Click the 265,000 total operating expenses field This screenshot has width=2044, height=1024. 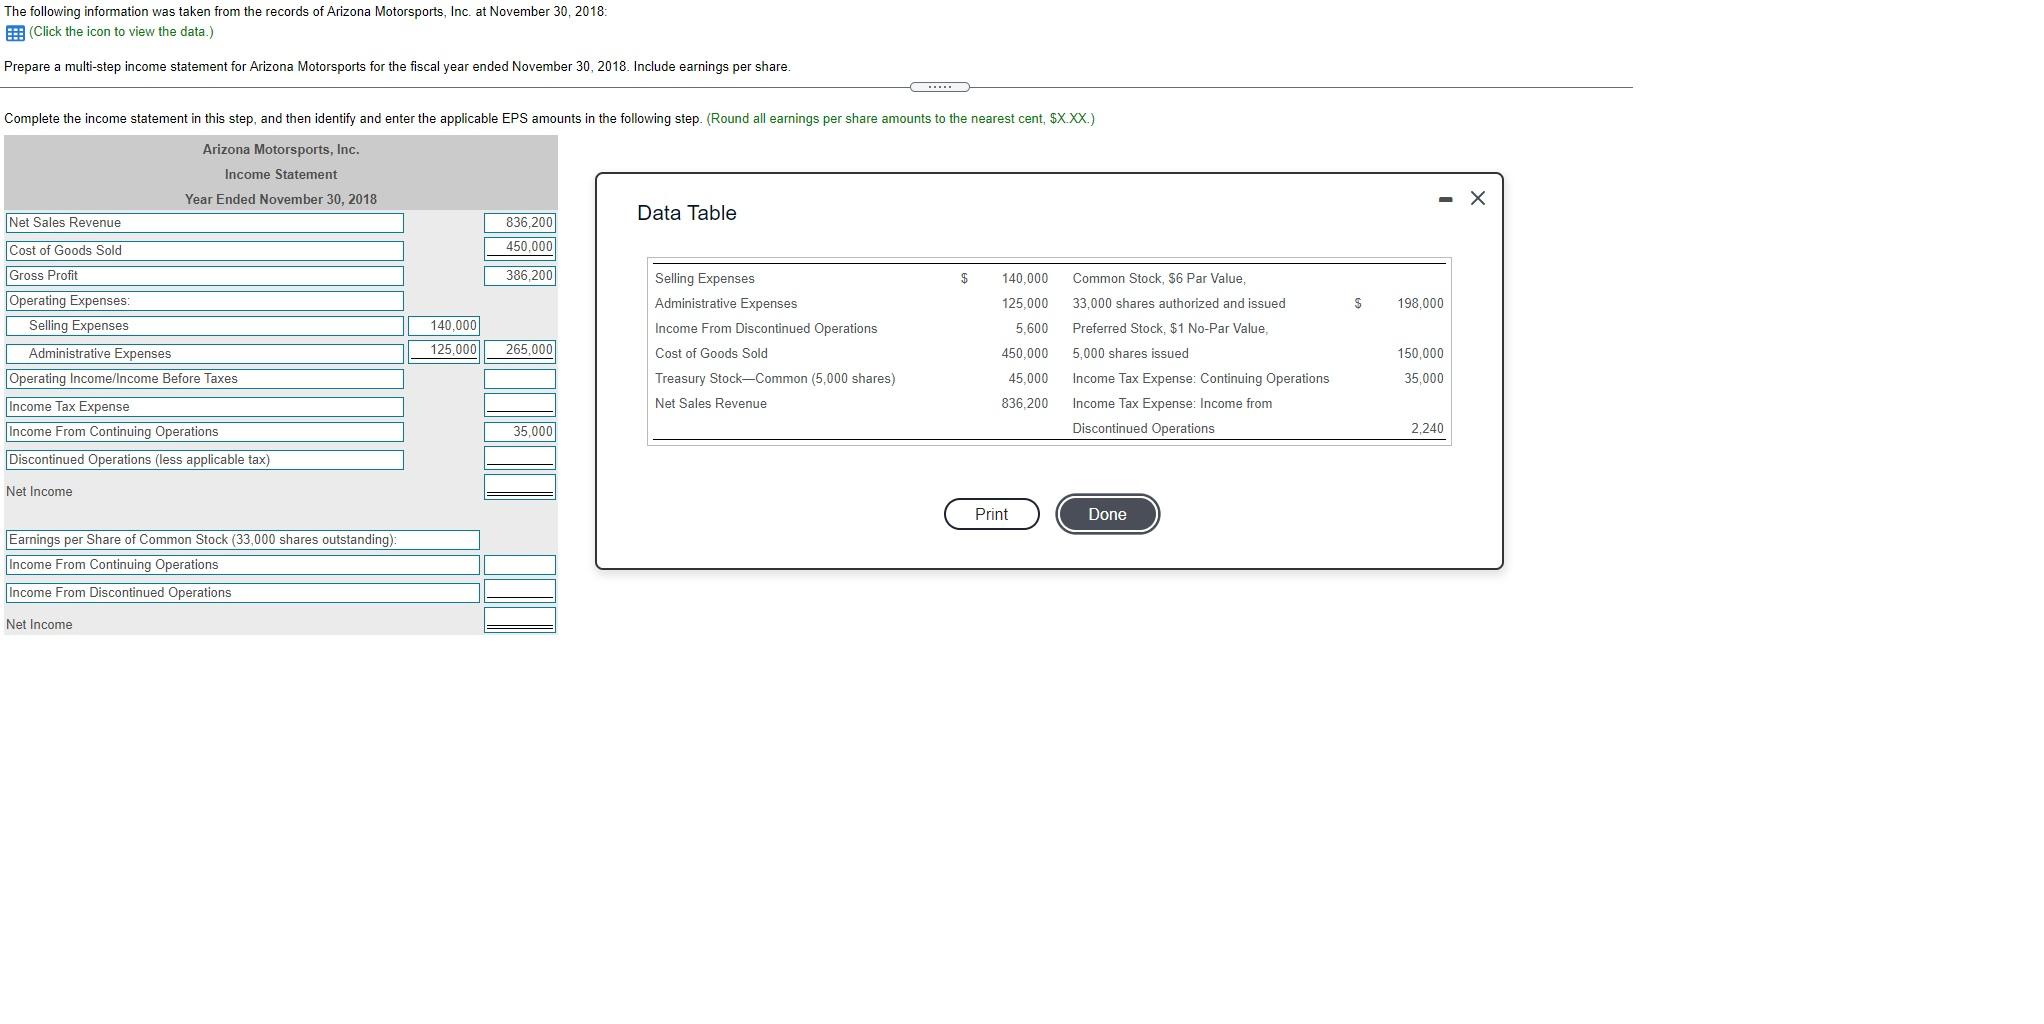pos(520,351)
